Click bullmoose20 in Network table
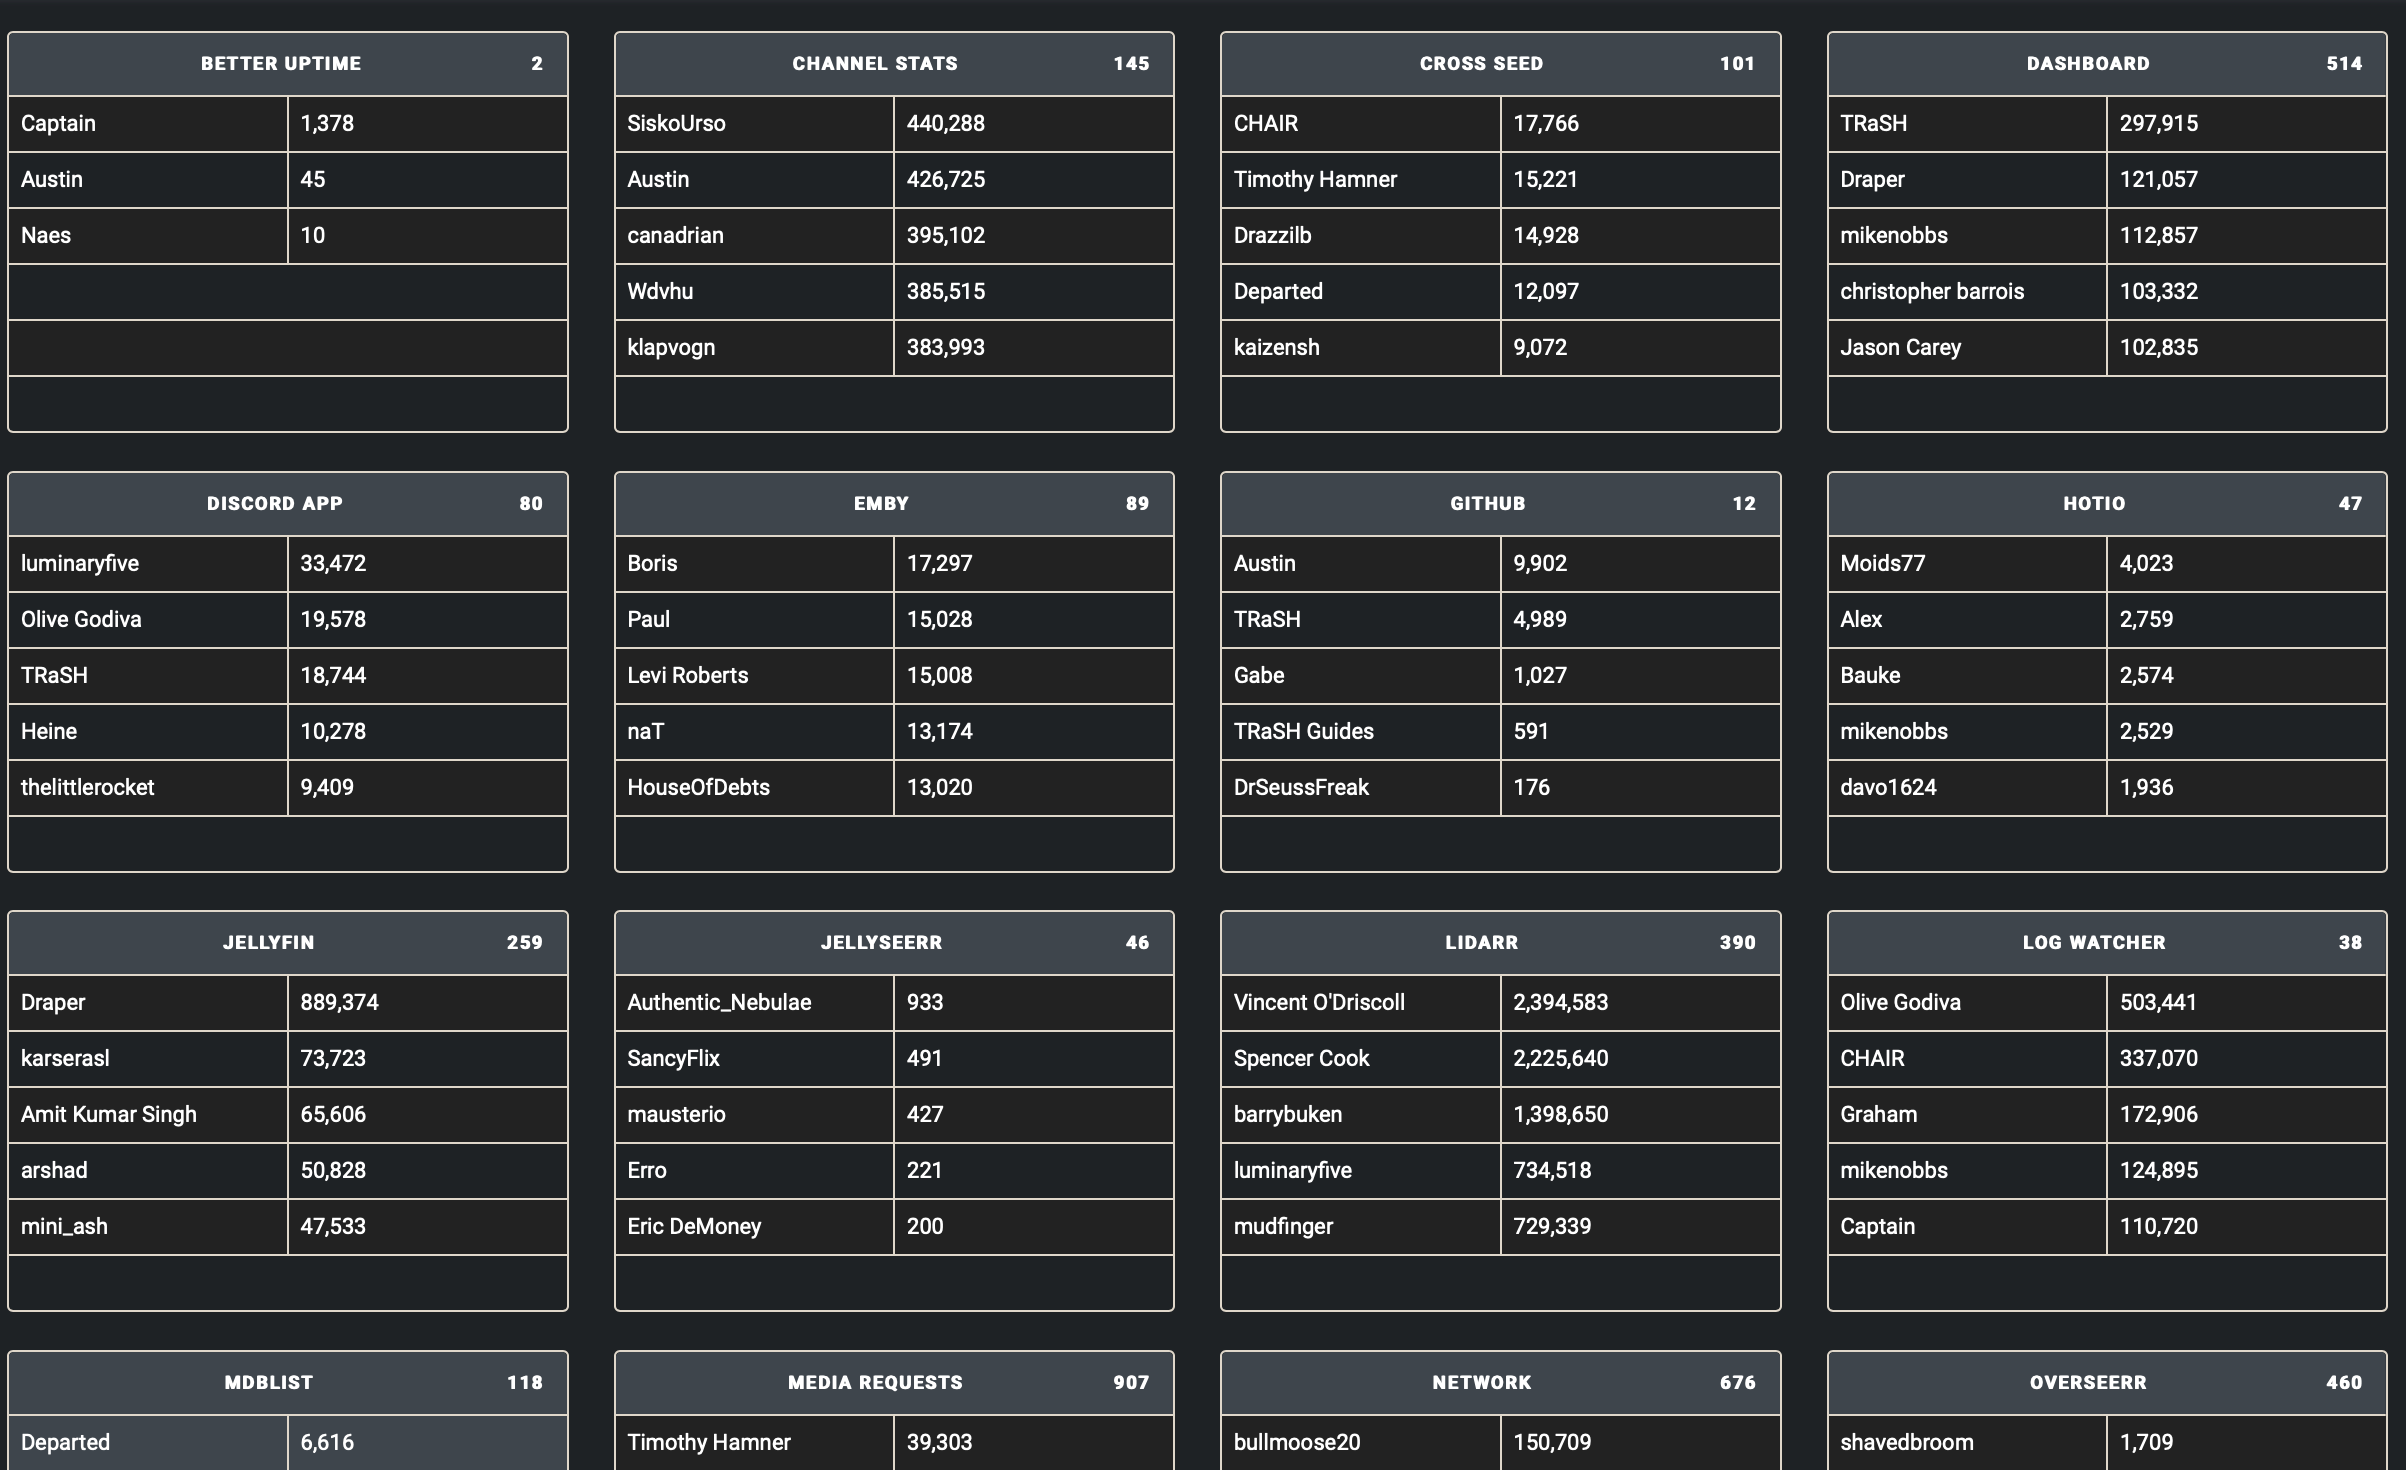The width and height of the screenshot is (2406, 1470). pos(1296,1442)
